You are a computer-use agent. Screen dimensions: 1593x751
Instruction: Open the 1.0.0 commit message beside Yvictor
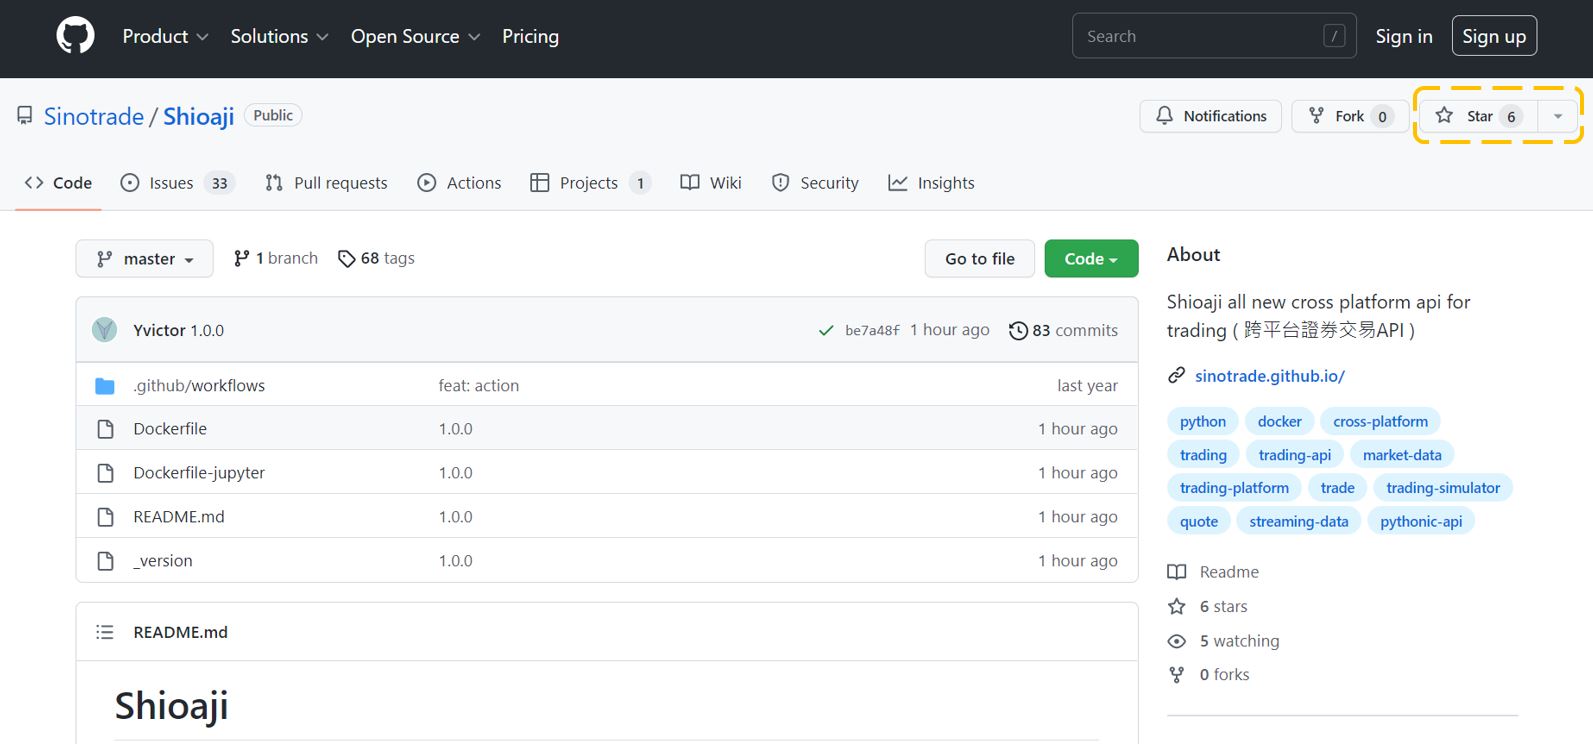tap(207, 330)
